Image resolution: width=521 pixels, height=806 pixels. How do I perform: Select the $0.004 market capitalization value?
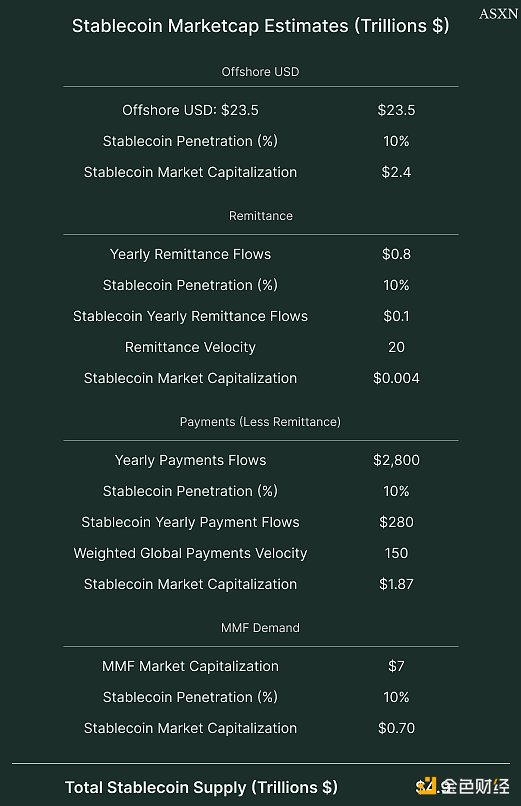coord(396,378)
